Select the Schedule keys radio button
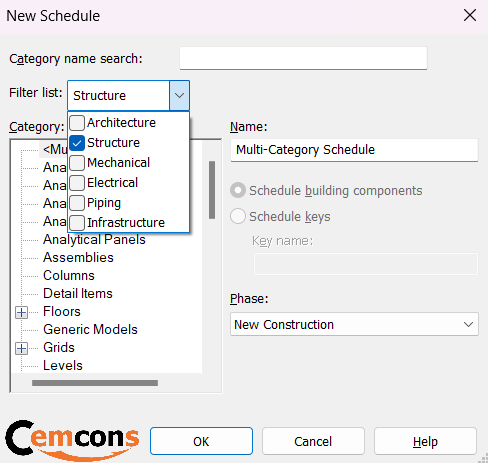 (x=238, y=216)
